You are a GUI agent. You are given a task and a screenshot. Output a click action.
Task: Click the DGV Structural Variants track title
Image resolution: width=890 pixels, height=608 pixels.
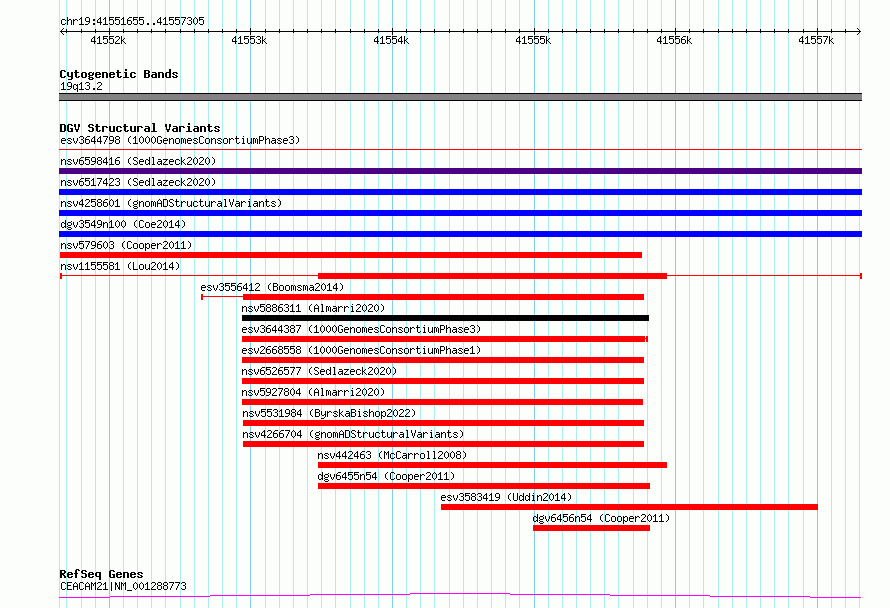(140, 128)
